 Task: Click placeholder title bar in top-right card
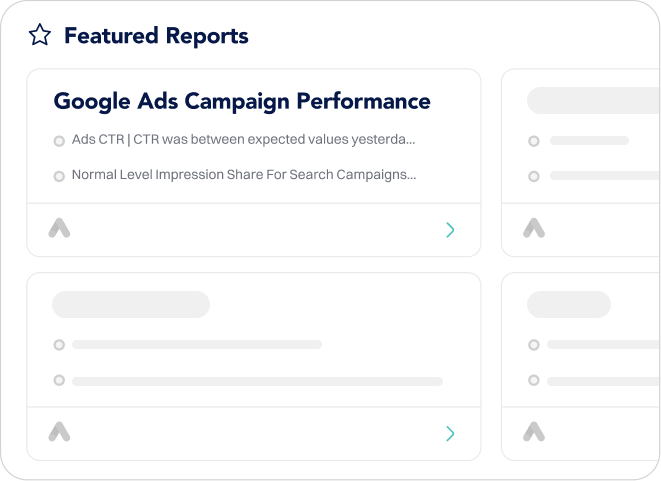click(x=594, y=100)
